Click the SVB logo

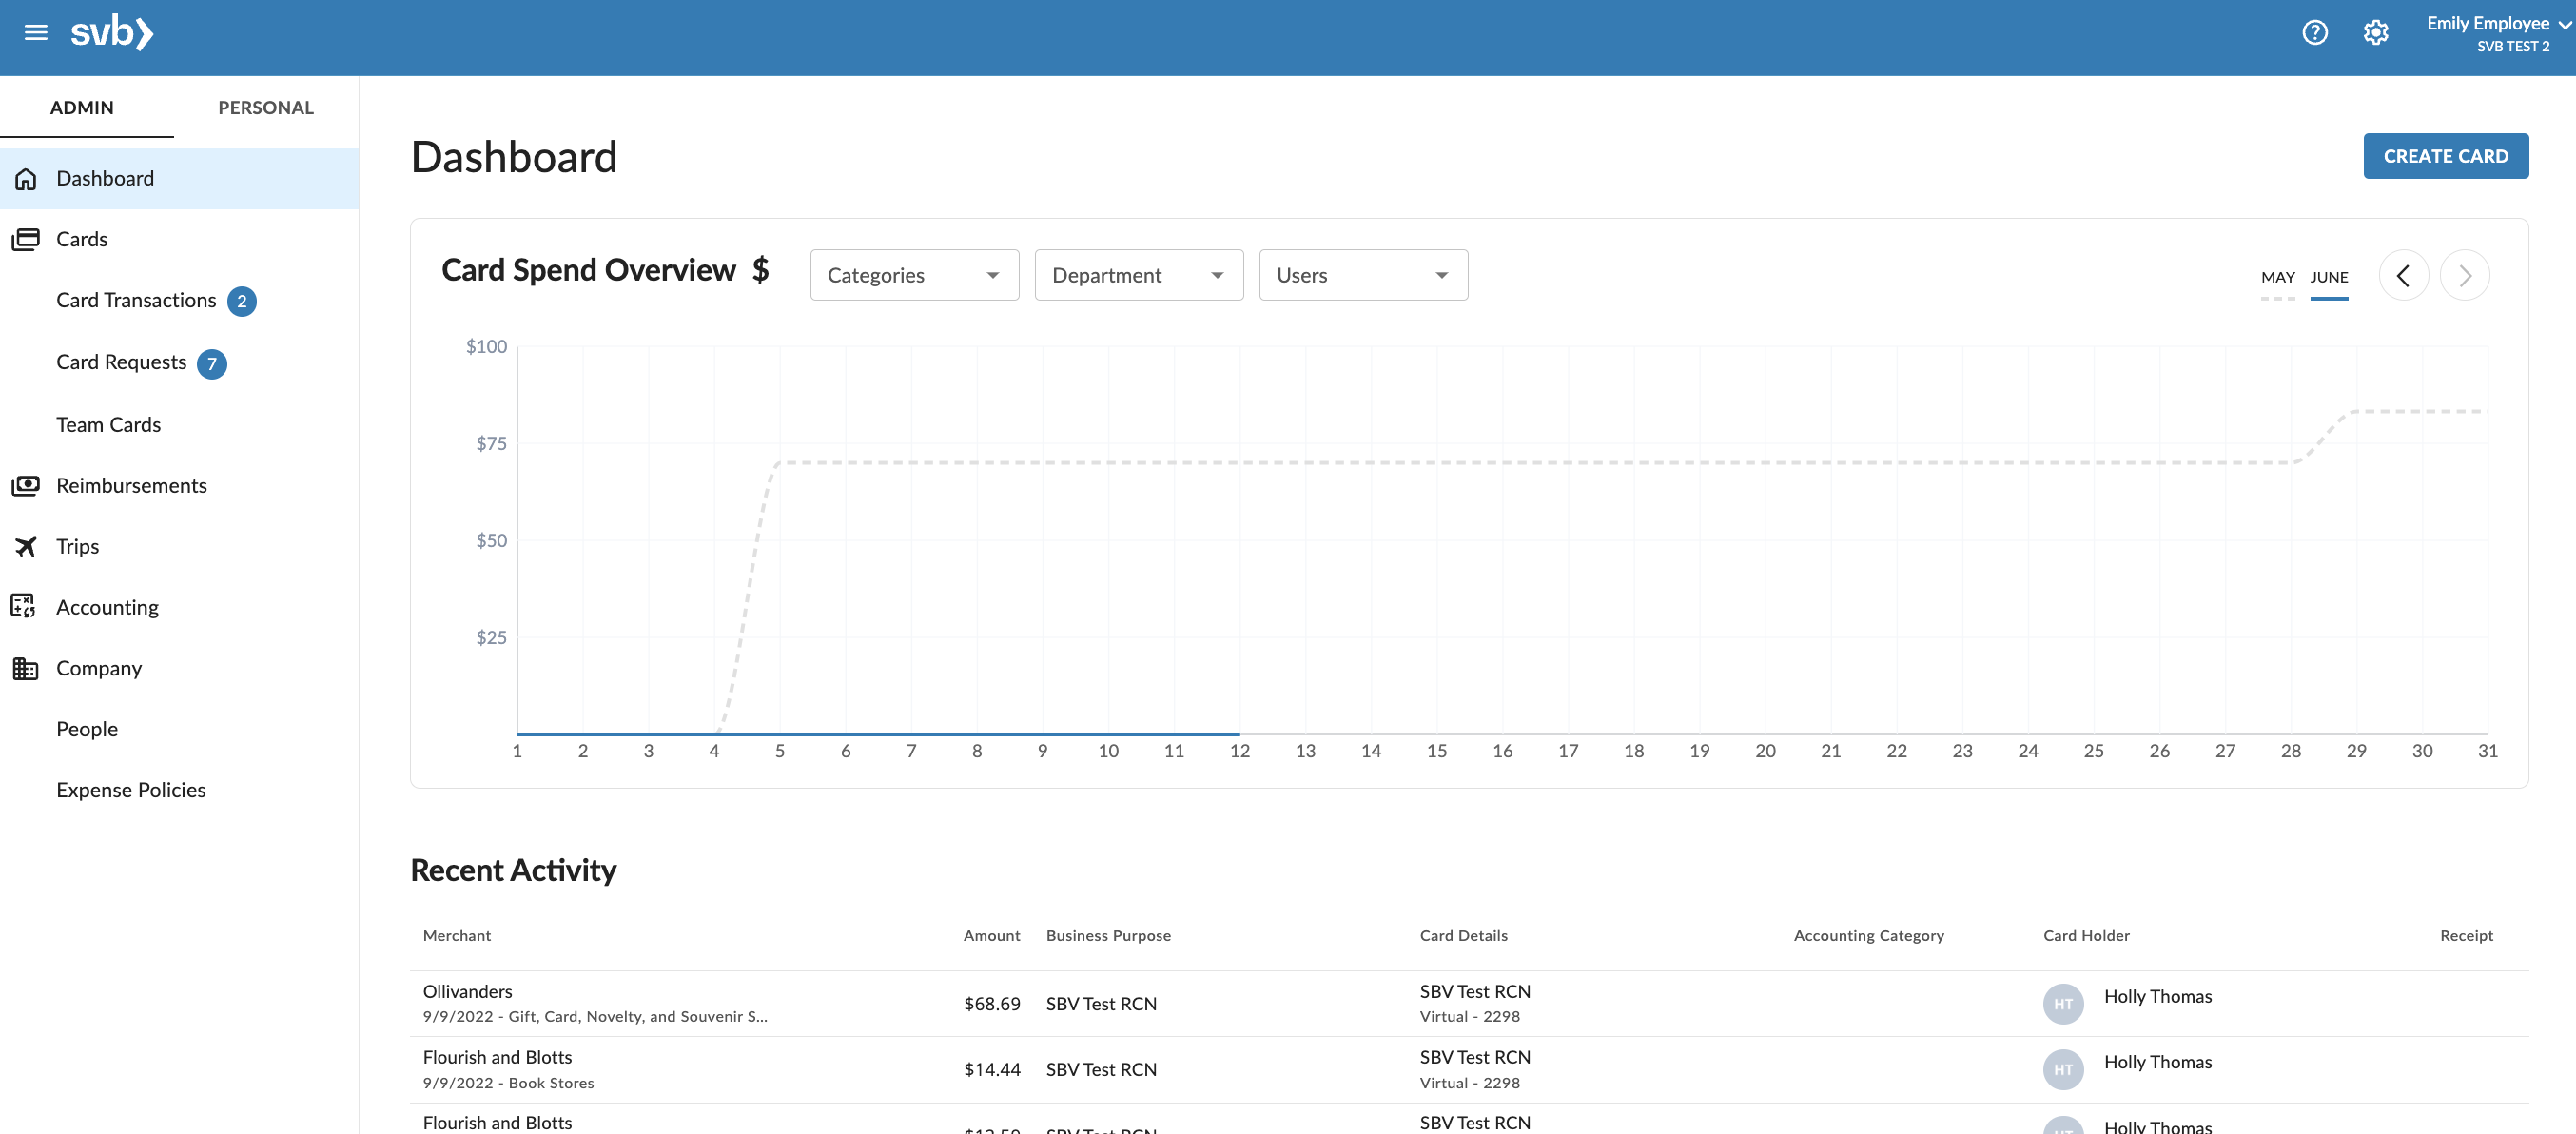click(x=112, y=33)
